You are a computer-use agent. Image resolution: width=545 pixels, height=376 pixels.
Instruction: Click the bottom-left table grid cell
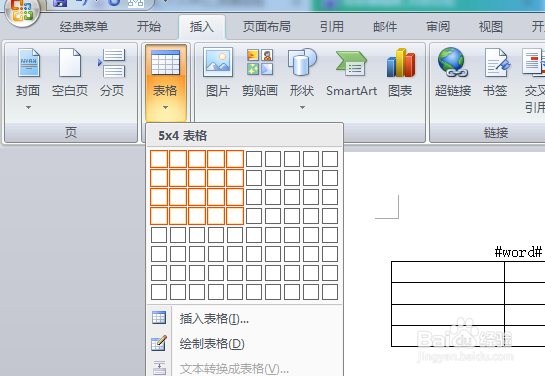tap(159, 292)
